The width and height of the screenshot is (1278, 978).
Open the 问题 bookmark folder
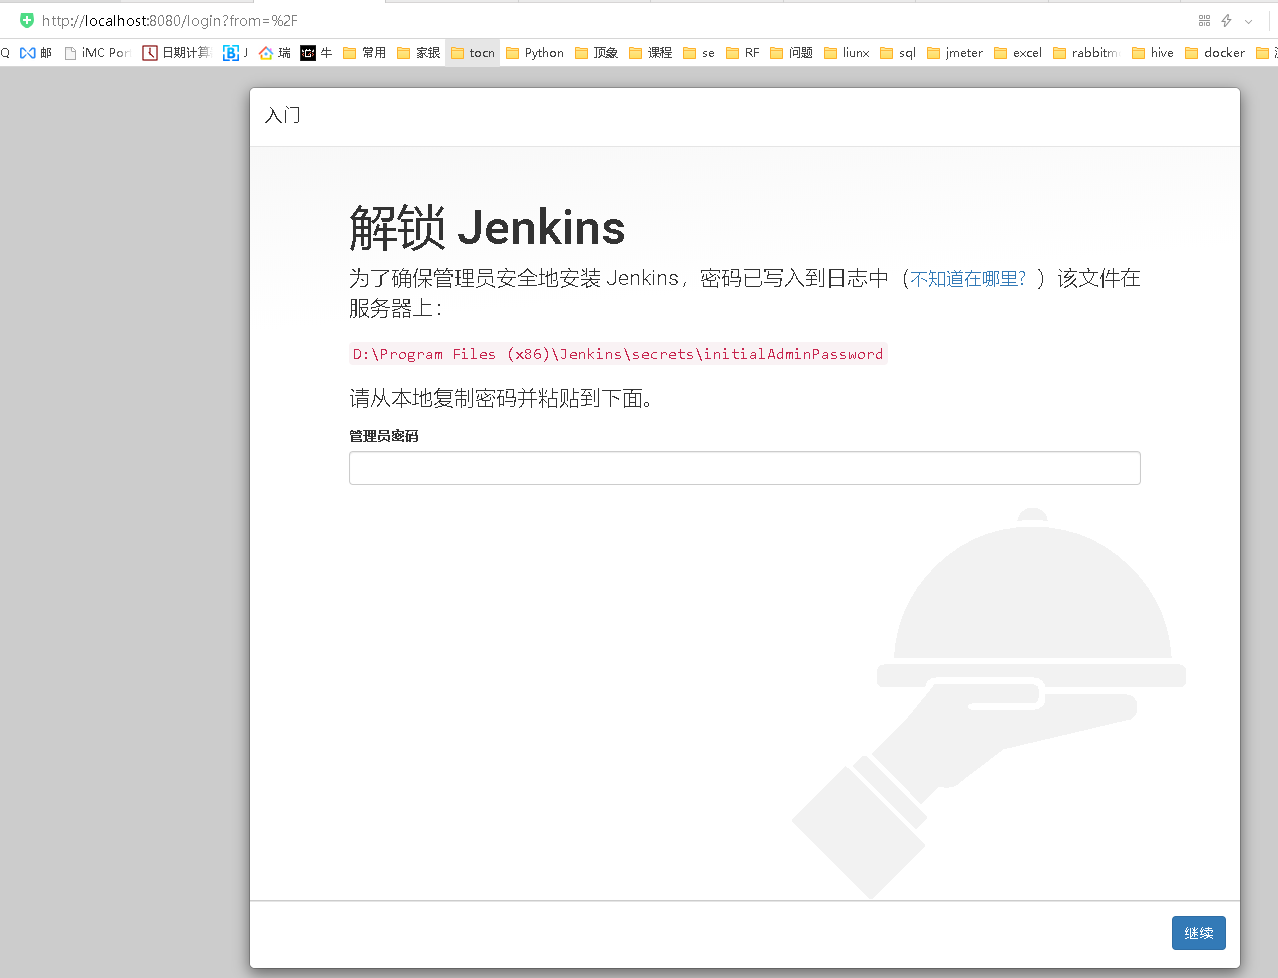791,53
